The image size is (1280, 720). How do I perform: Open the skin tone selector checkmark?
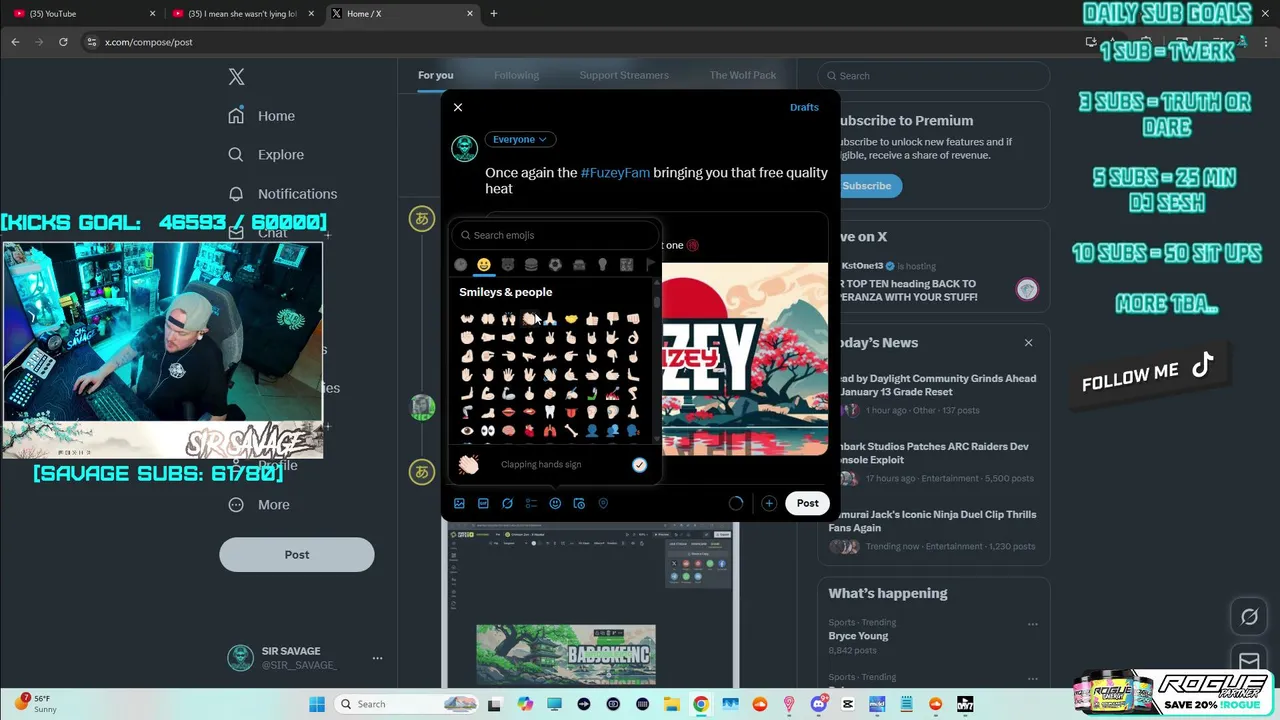tap(639, 465)
